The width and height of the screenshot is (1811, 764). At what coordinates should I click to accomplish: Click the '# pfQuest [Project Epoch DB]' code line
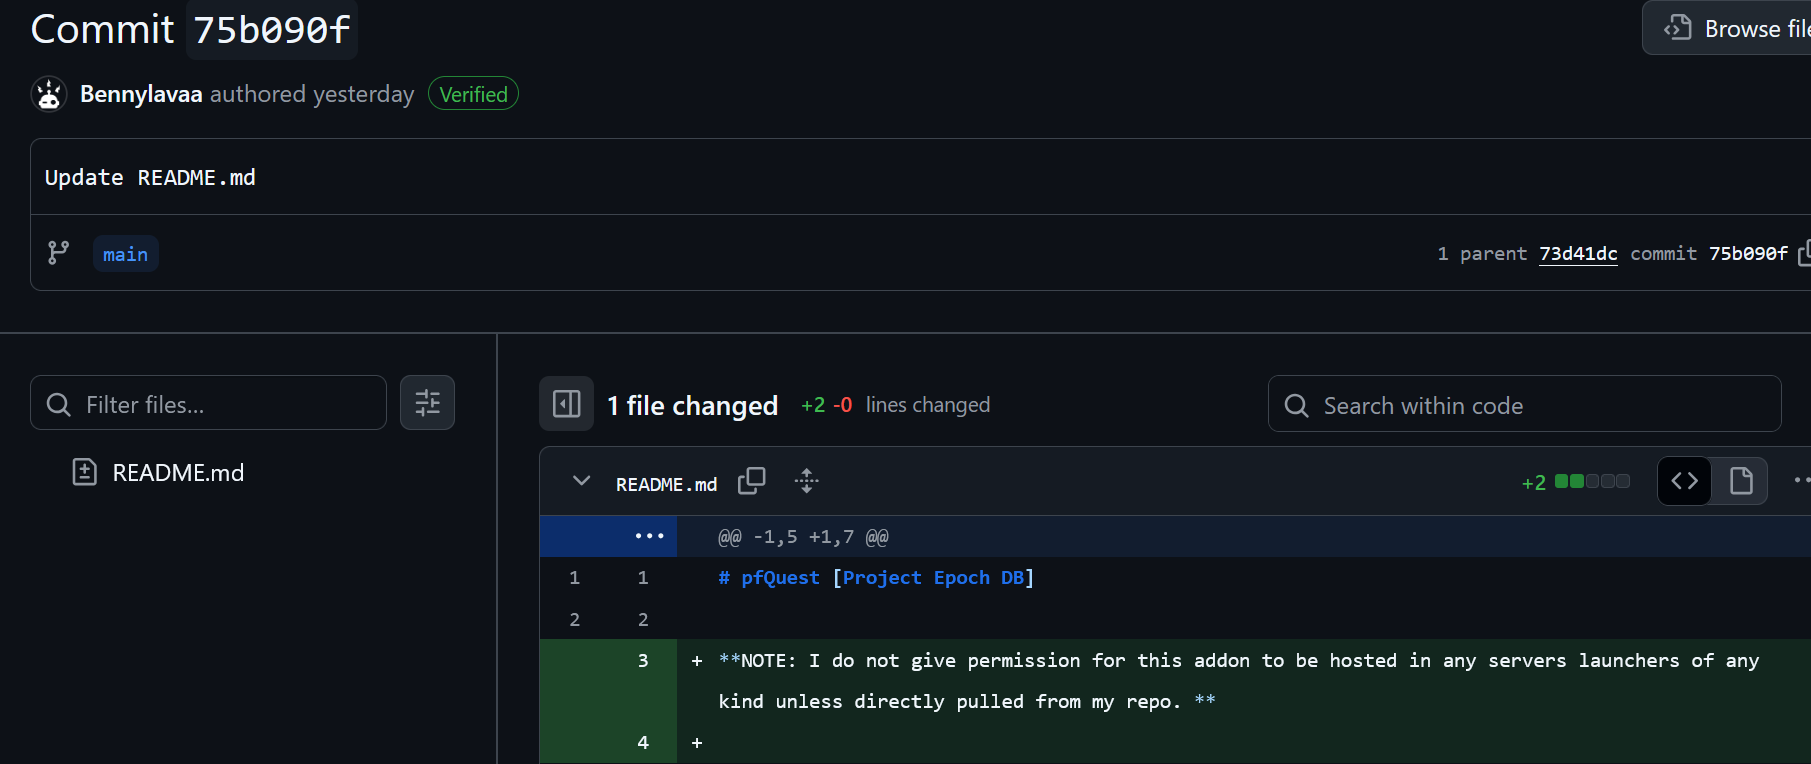pyautogui.click(x=876, y=578)
